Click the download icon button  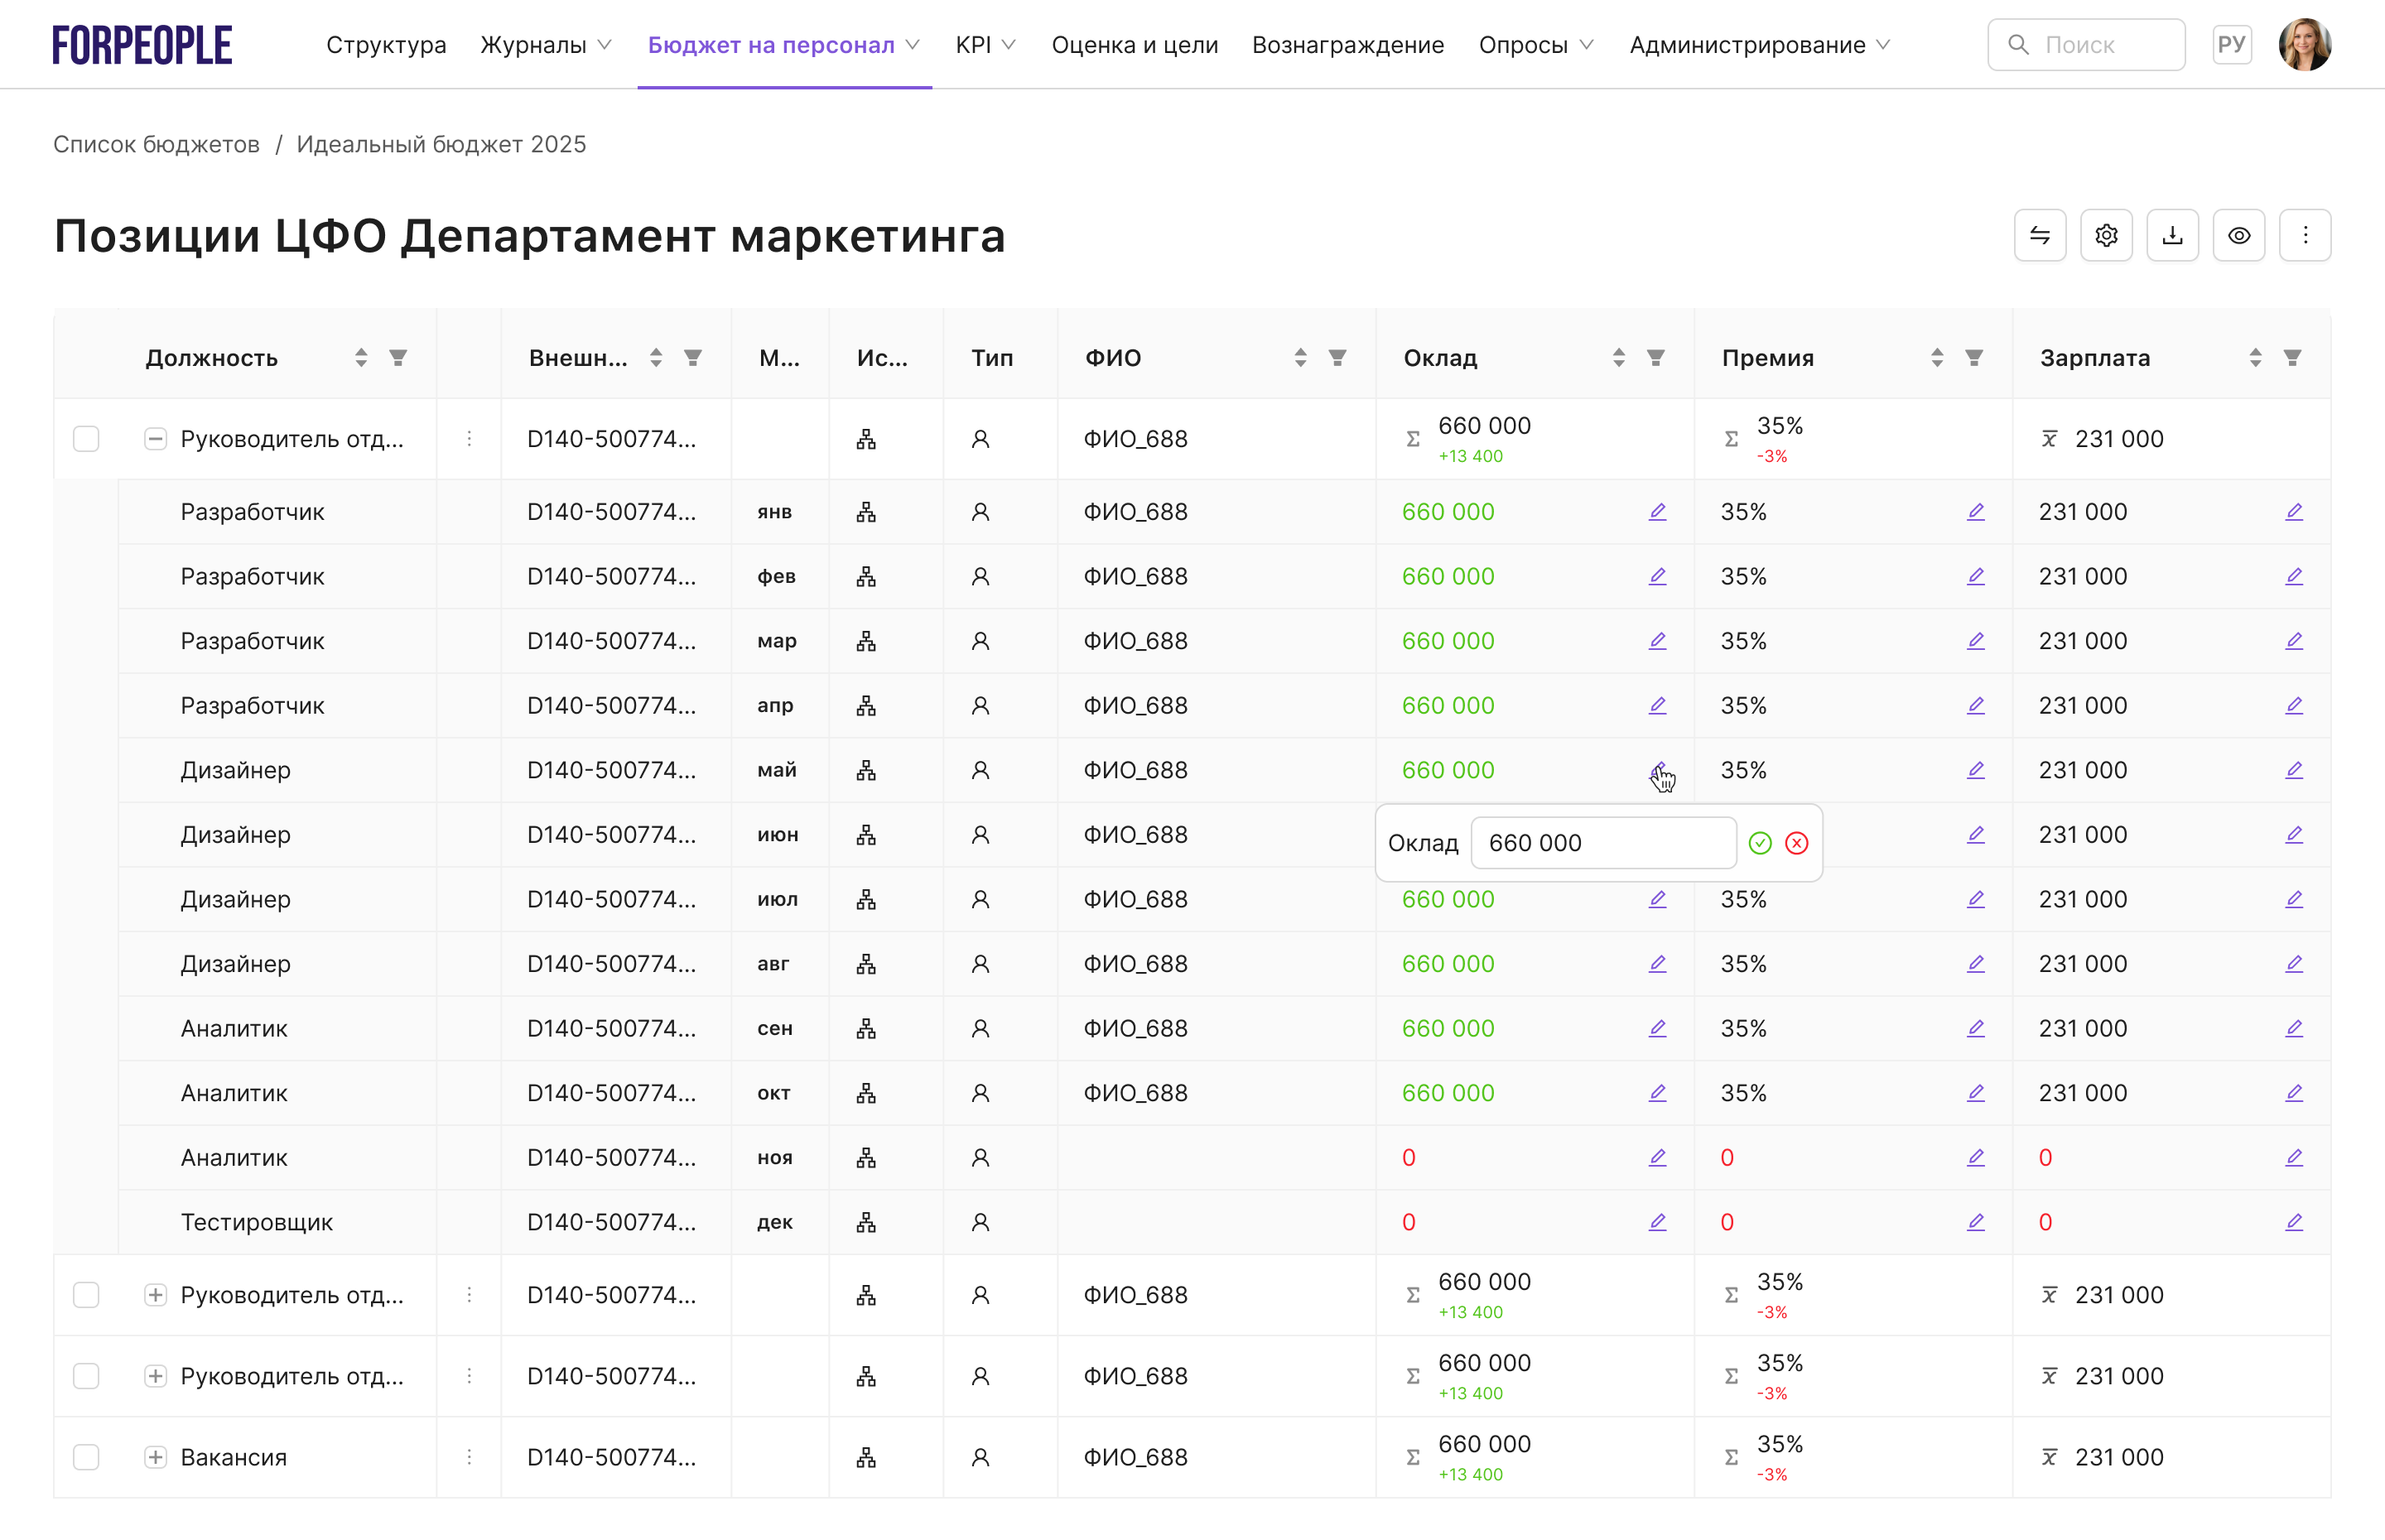pos(2172,236)
